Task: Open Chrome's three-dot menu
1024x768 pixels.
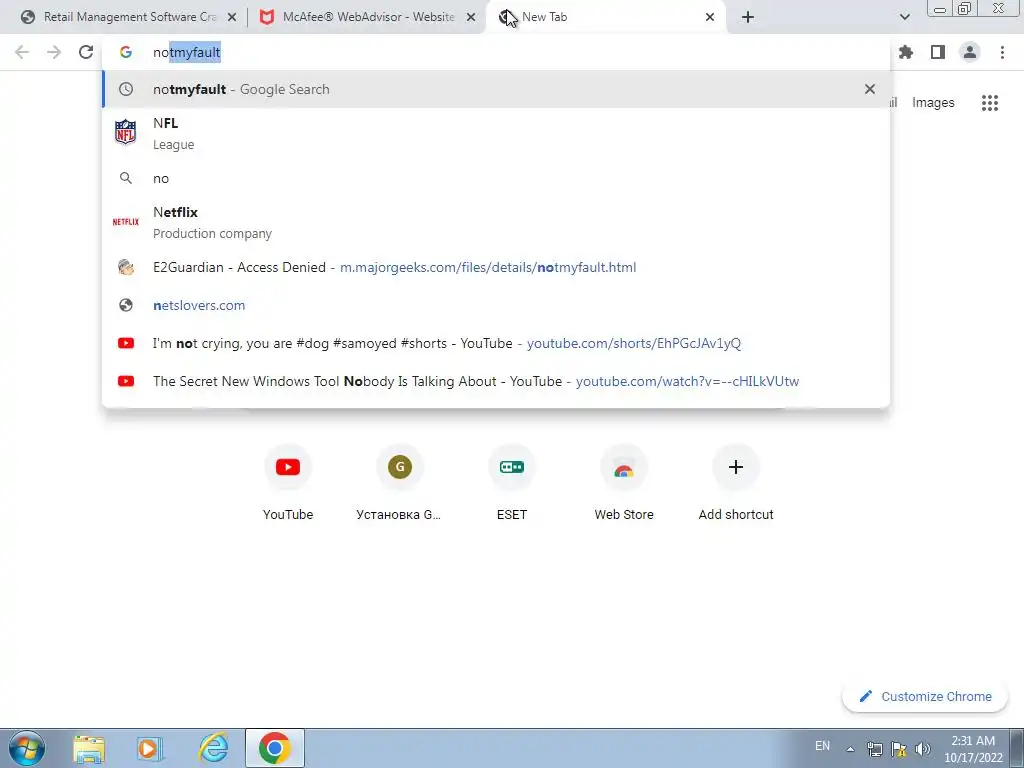Action: click(1002, 52)
